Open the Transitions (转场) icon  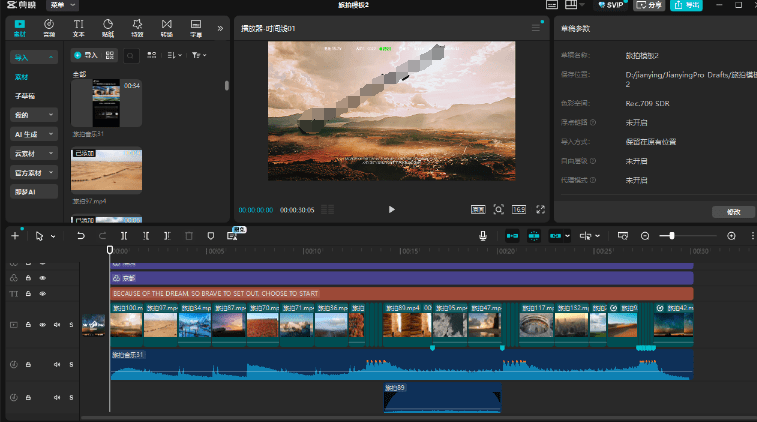click(x=165, y=25)
